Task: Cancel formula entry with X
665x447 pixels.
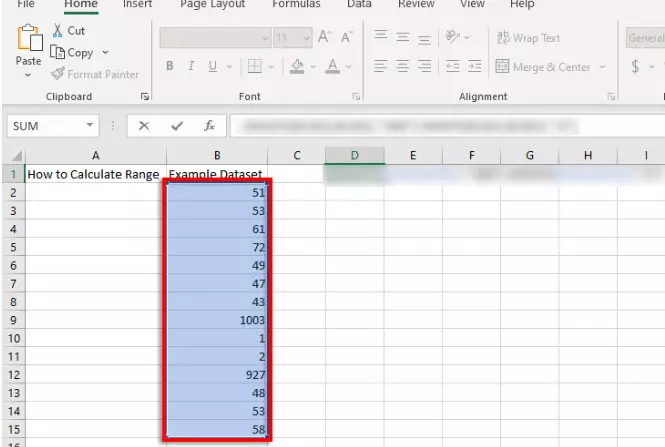Action: [144, 126]
